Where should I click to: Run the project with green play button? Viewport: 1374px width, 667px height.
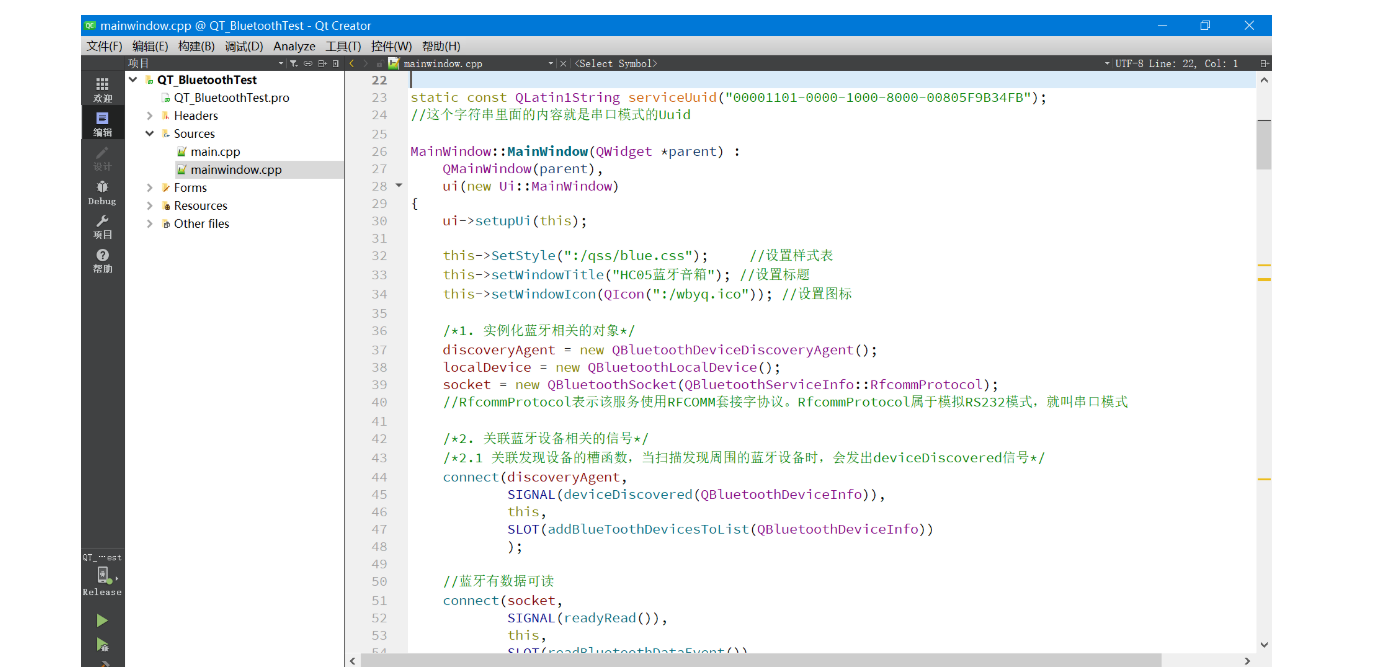point(102,621)
